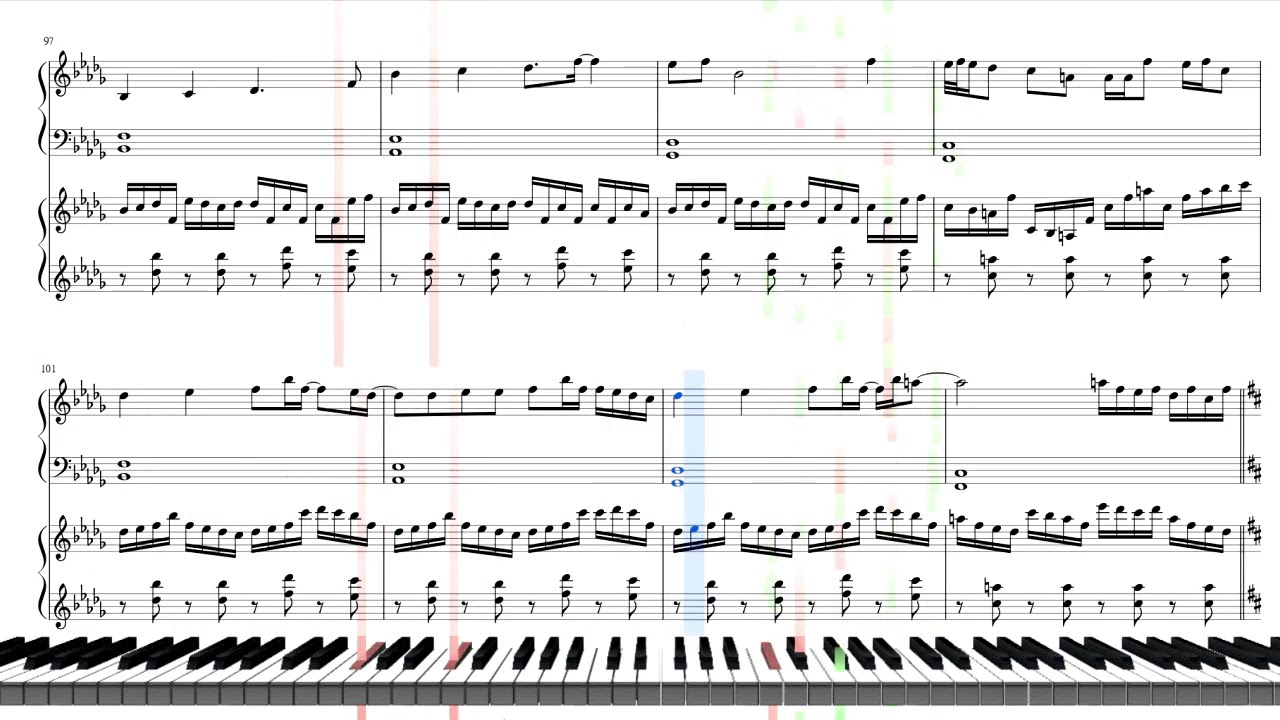Click the treble clef at measure 101 top staff
The image size is (1280, 720).
(64, 404)
